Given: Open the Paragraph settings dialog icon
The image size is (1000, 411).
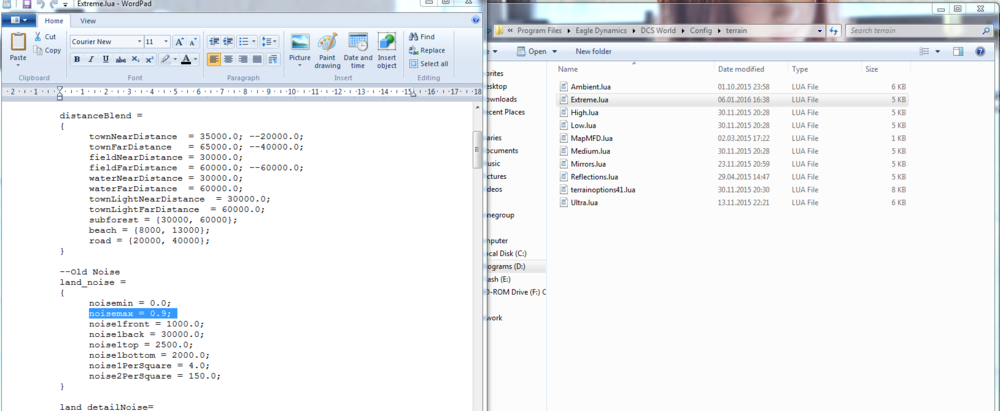Looking at the screenshot, I should tap(273, 59).
